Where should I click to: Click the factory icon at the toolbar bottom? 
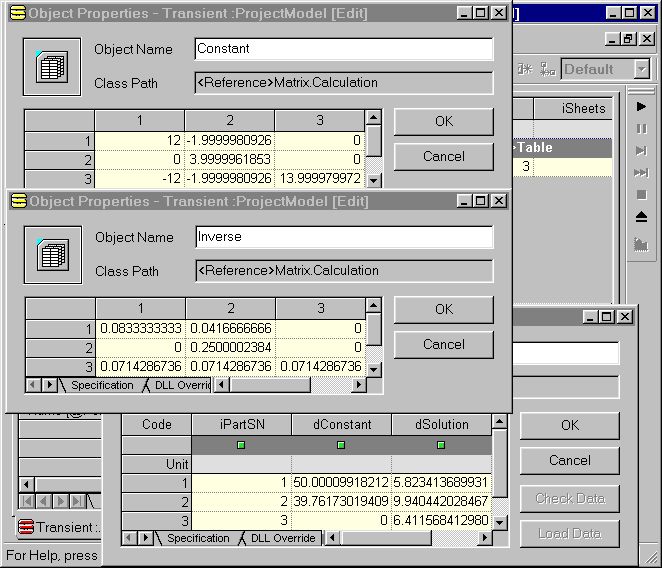(642, 243)
